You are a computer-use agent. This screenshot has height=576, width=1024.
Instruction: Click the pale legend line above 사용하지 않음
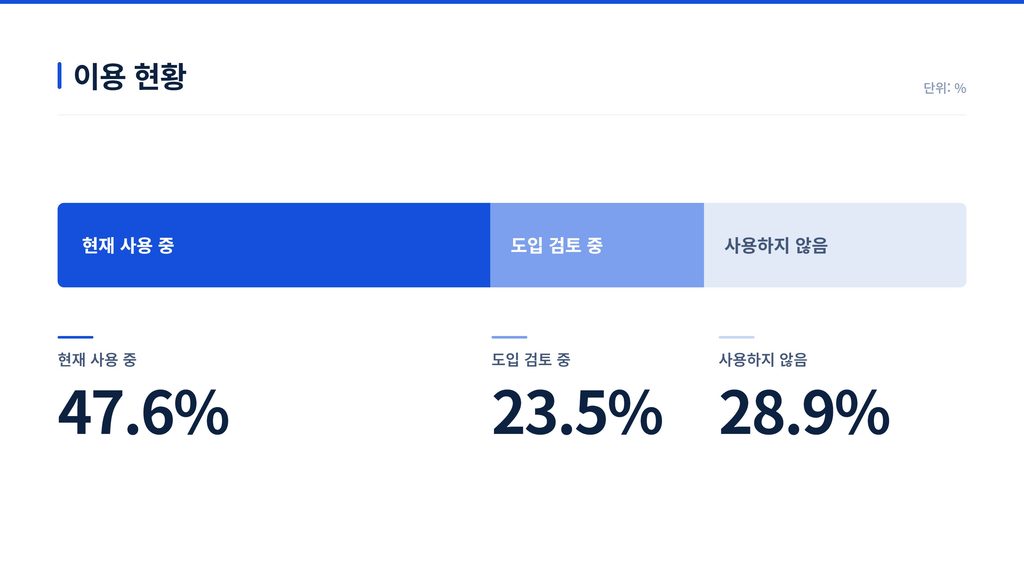(x=737, y=337)
